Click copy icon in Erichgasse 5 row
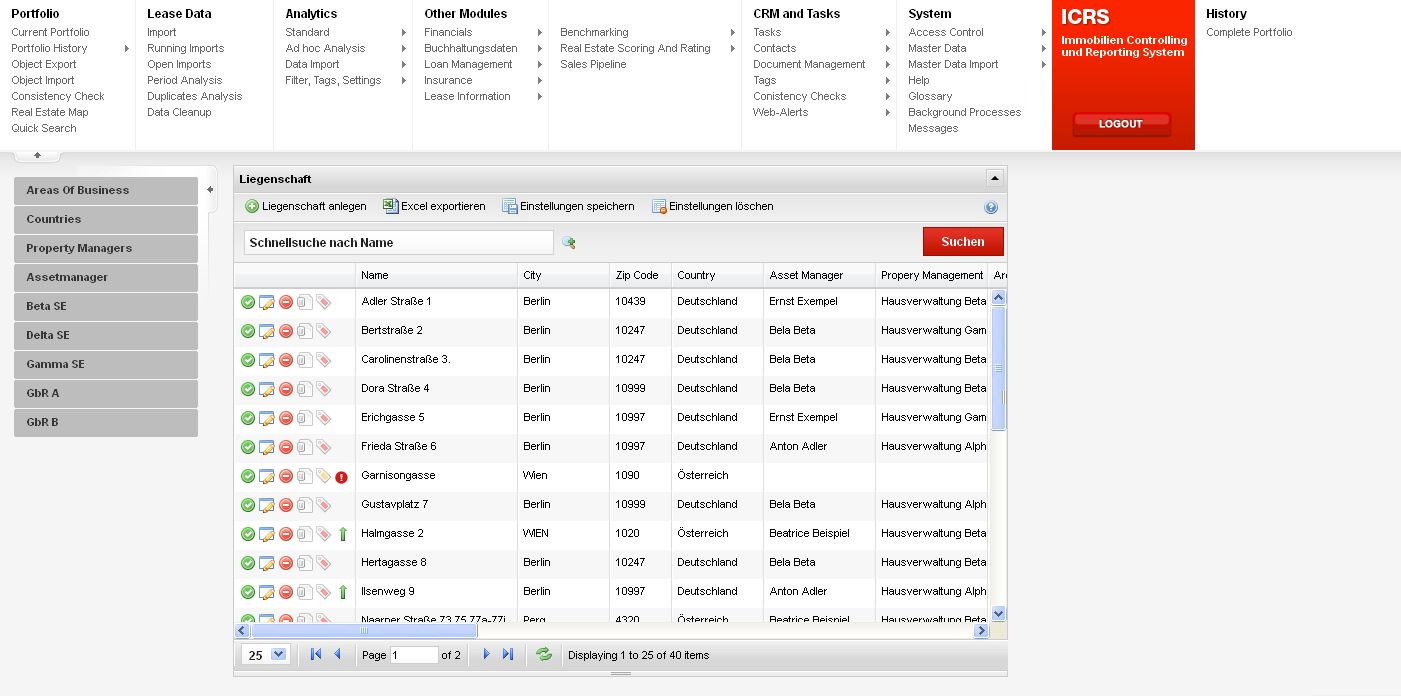1401x696 pixels. (304, 418)
